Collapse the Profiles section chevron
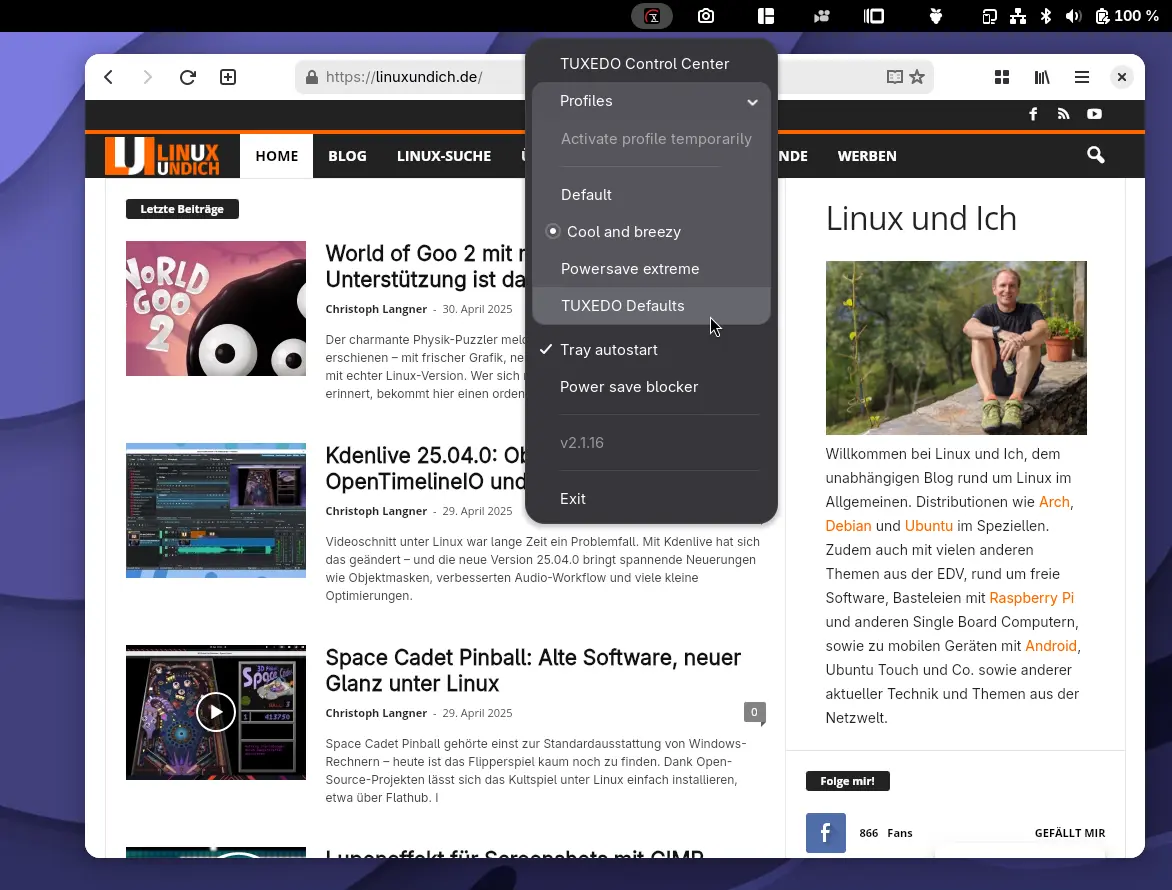Image resolution: width=1172 pixels, height=890 pixels. pyautogui.click(x=753, y=101)
